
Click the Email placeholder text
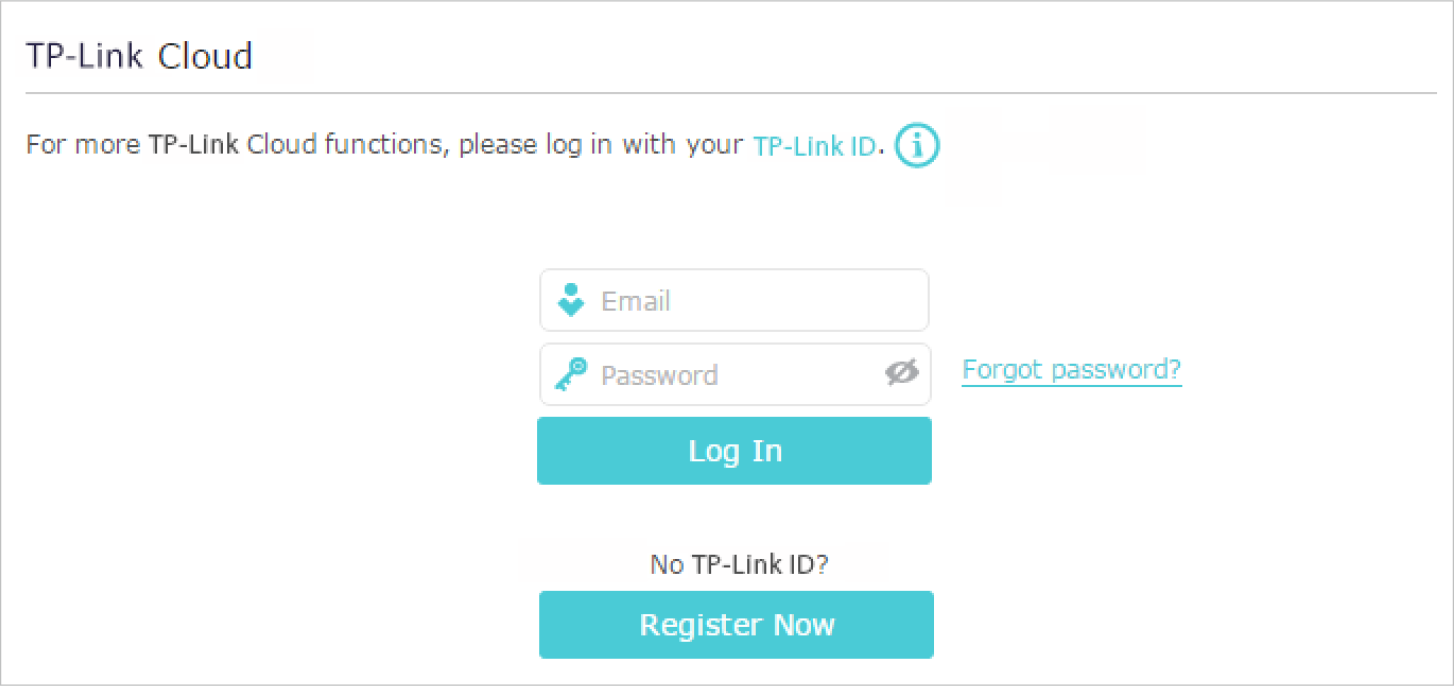tap(636, 301)
